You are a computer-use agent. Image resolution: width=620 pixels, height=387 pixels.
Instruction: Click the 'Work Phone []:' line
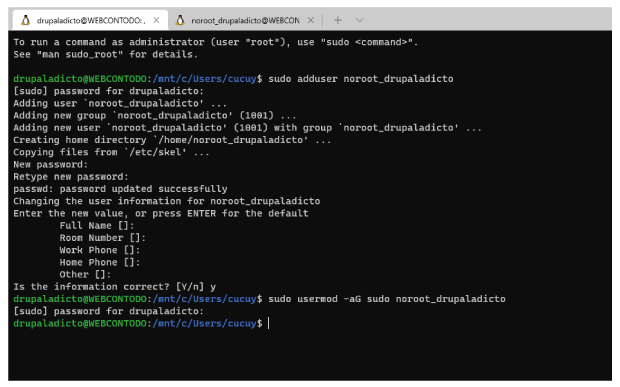[100, 250]
